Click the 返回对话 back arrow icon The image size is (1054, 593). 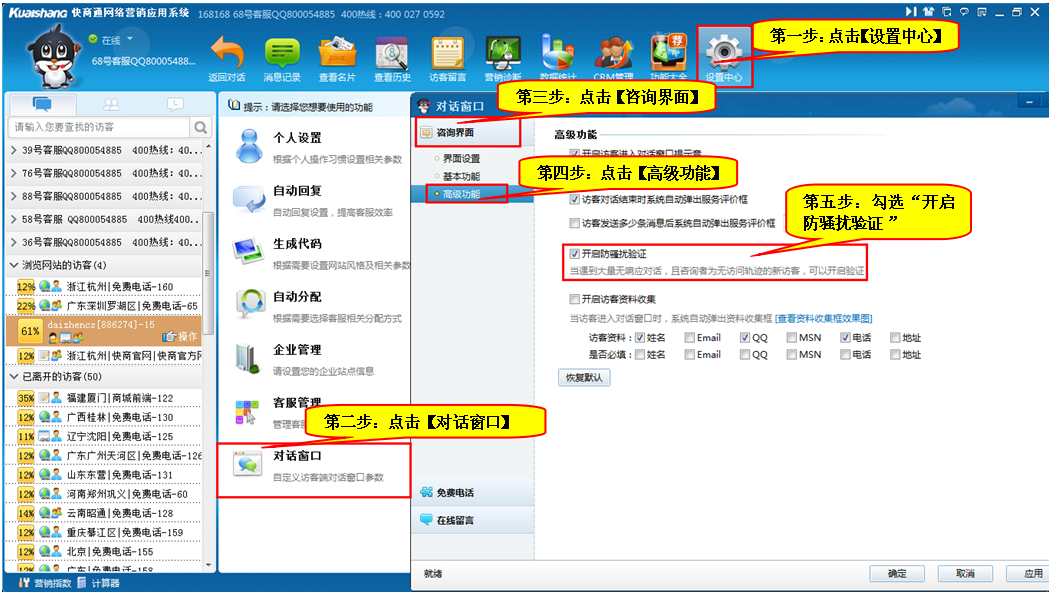pos(227,53)
